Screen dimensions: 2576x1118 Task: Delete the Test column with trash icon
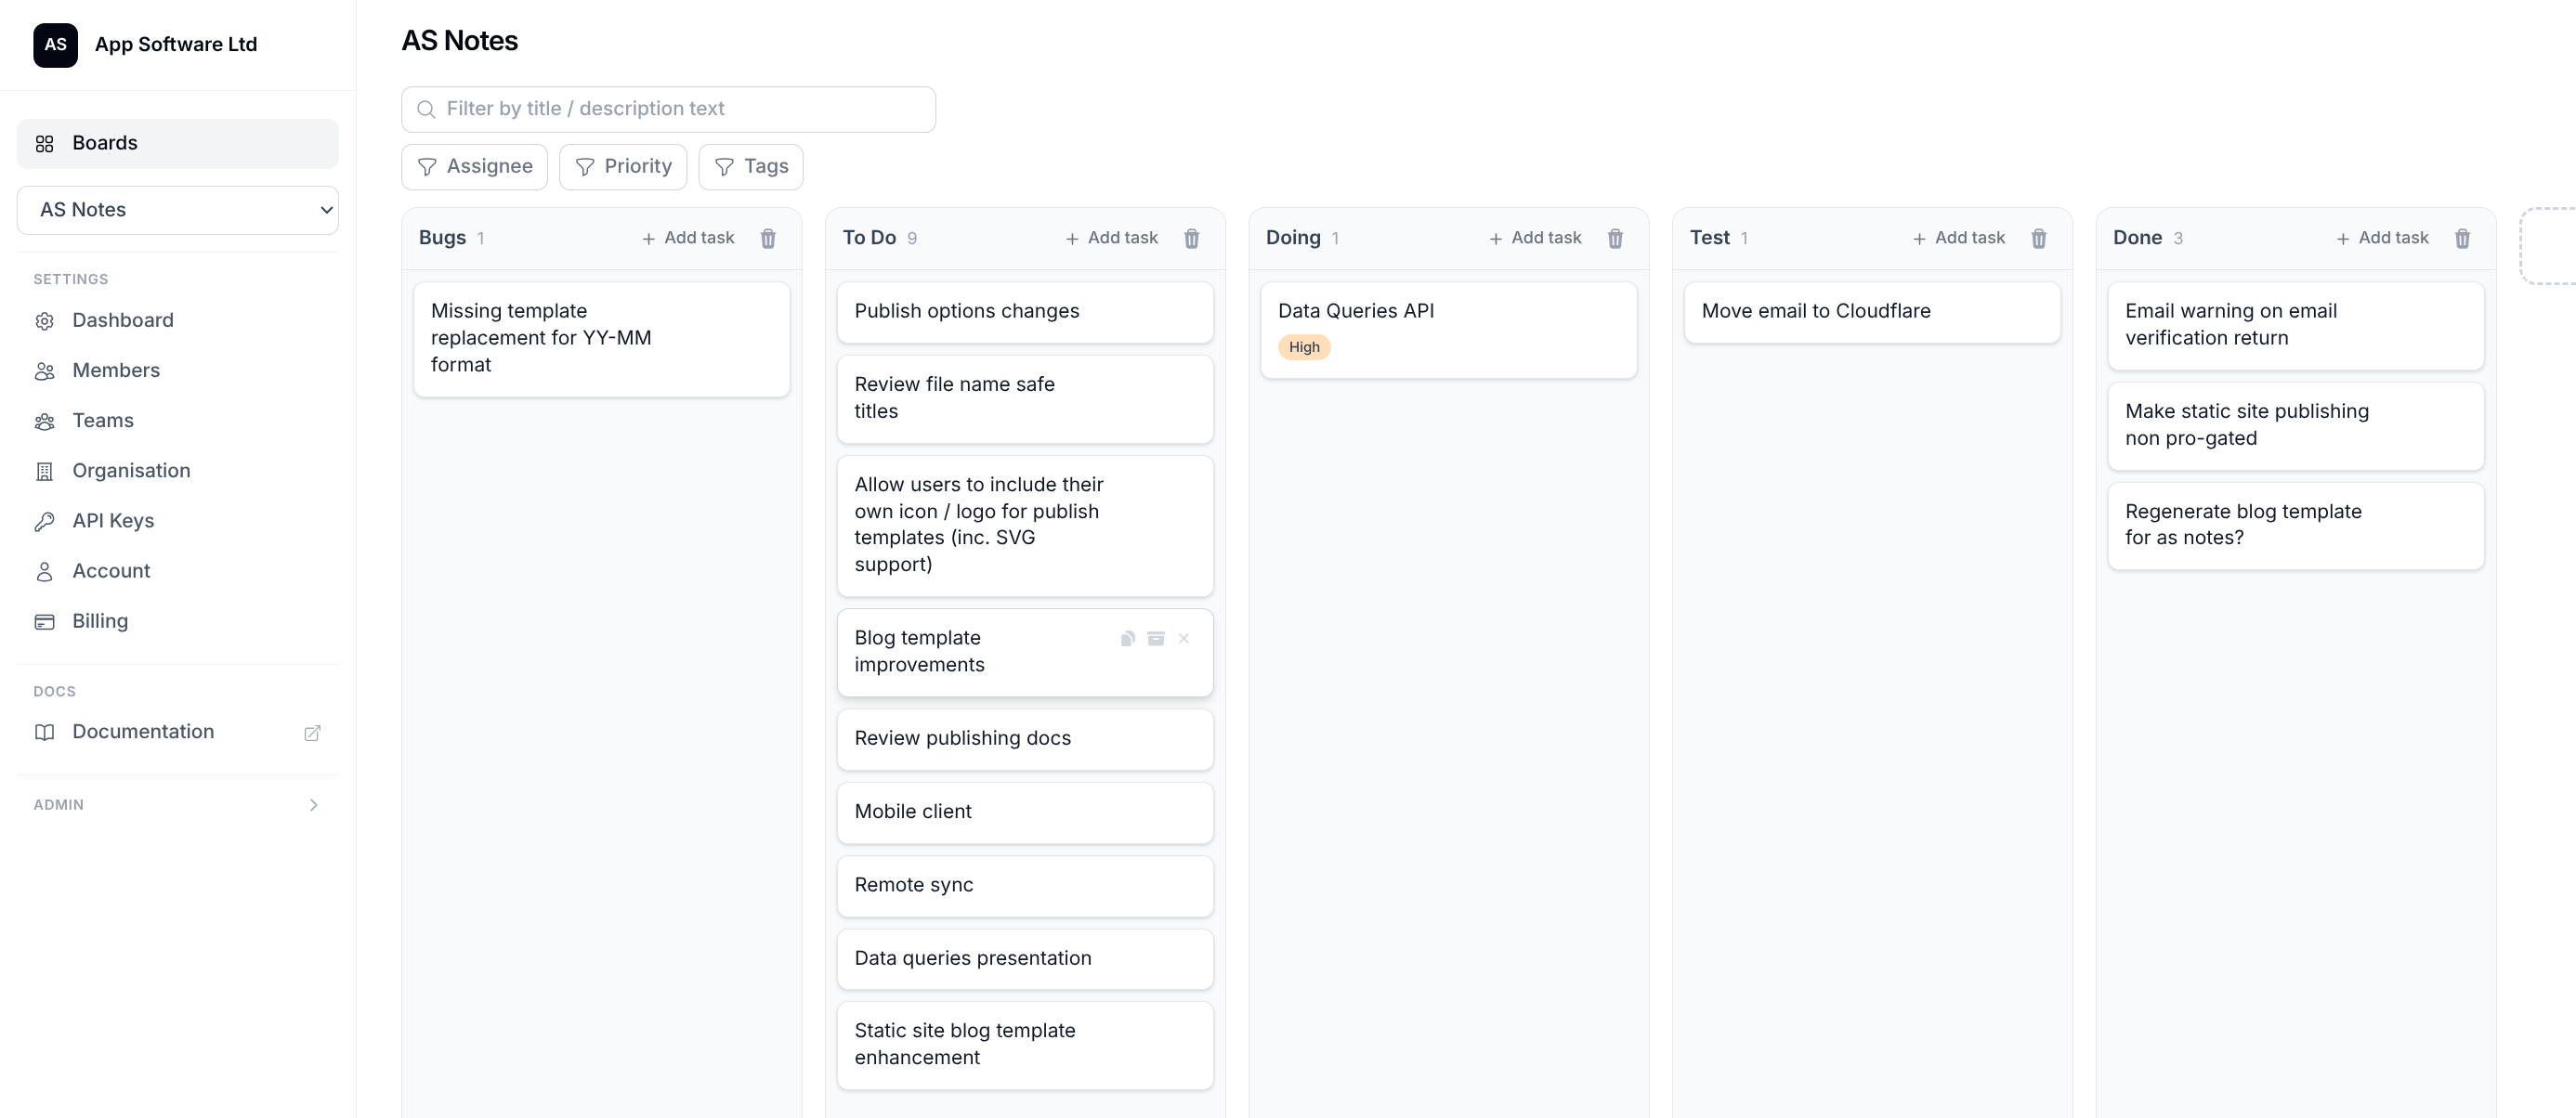pos(2039,238)
